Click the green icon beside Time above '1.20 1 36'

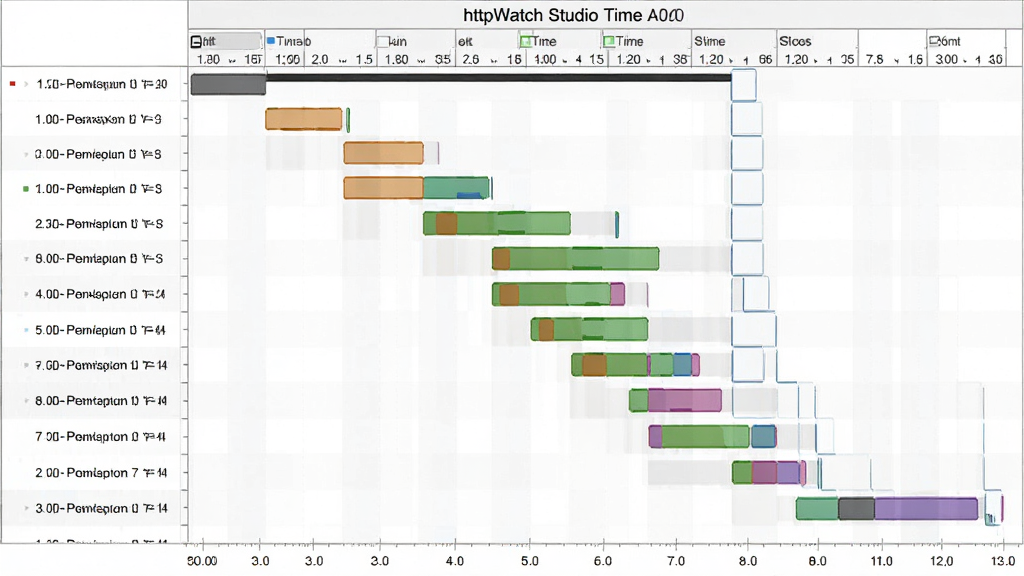(609, 42)
